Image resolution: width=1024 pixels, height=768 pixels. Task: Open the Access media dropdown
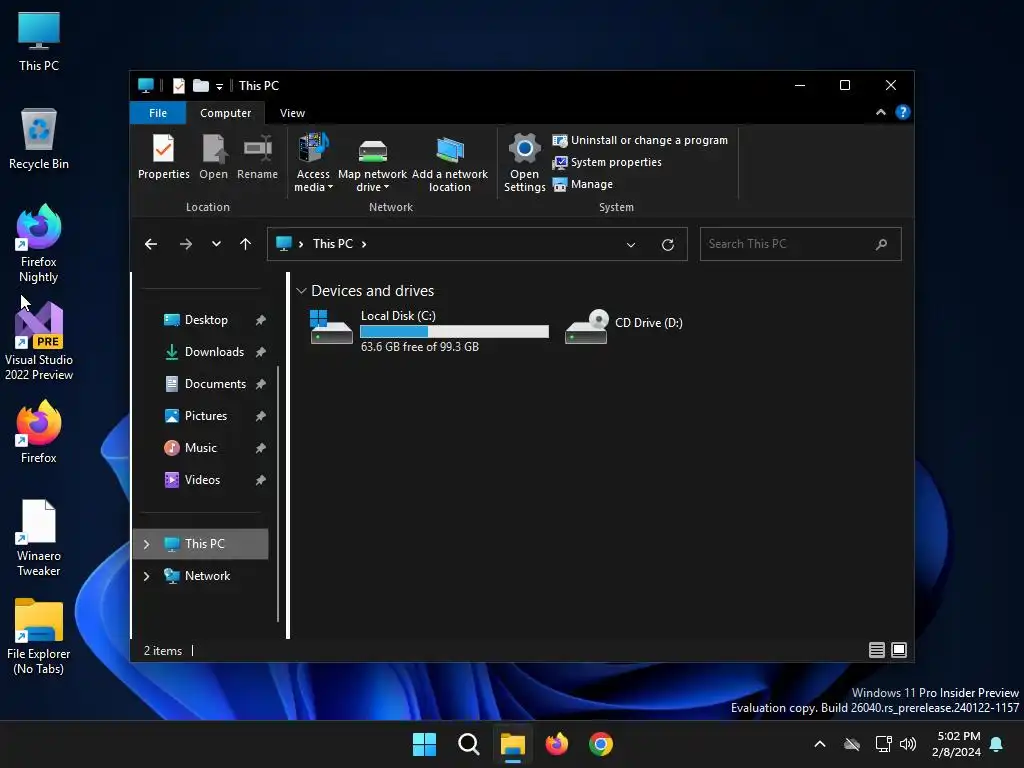pos(313,163)
